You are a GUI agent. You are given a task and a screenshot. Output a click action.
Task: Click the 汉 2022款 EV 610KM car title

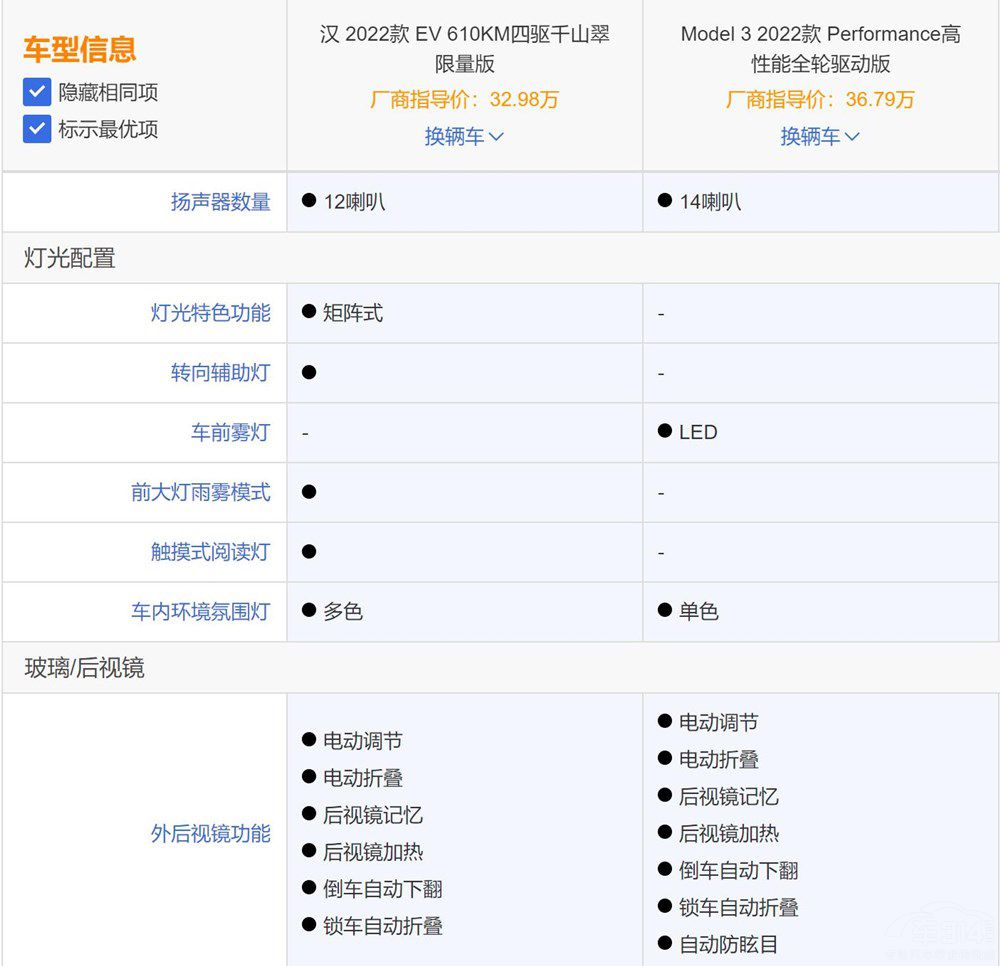tap(464, 49)
